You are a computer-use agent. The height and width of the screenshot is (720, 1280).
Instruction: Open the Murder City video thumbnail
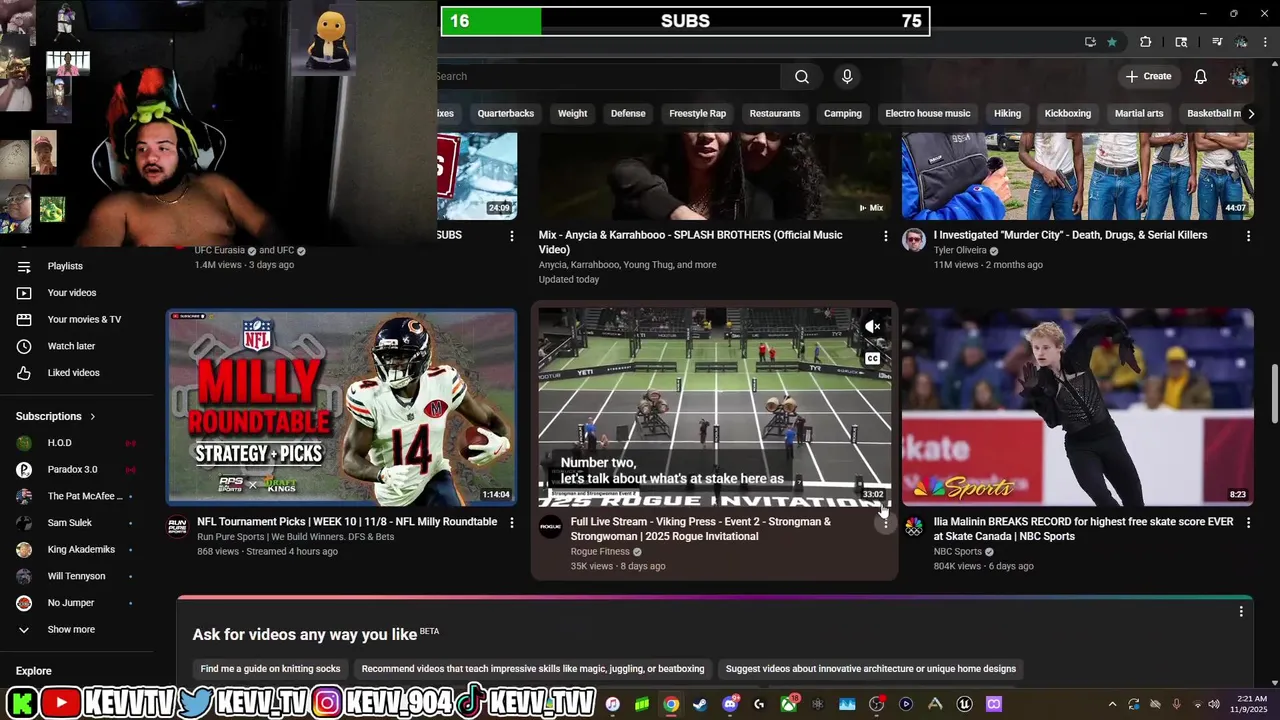tap(1078, 176)
